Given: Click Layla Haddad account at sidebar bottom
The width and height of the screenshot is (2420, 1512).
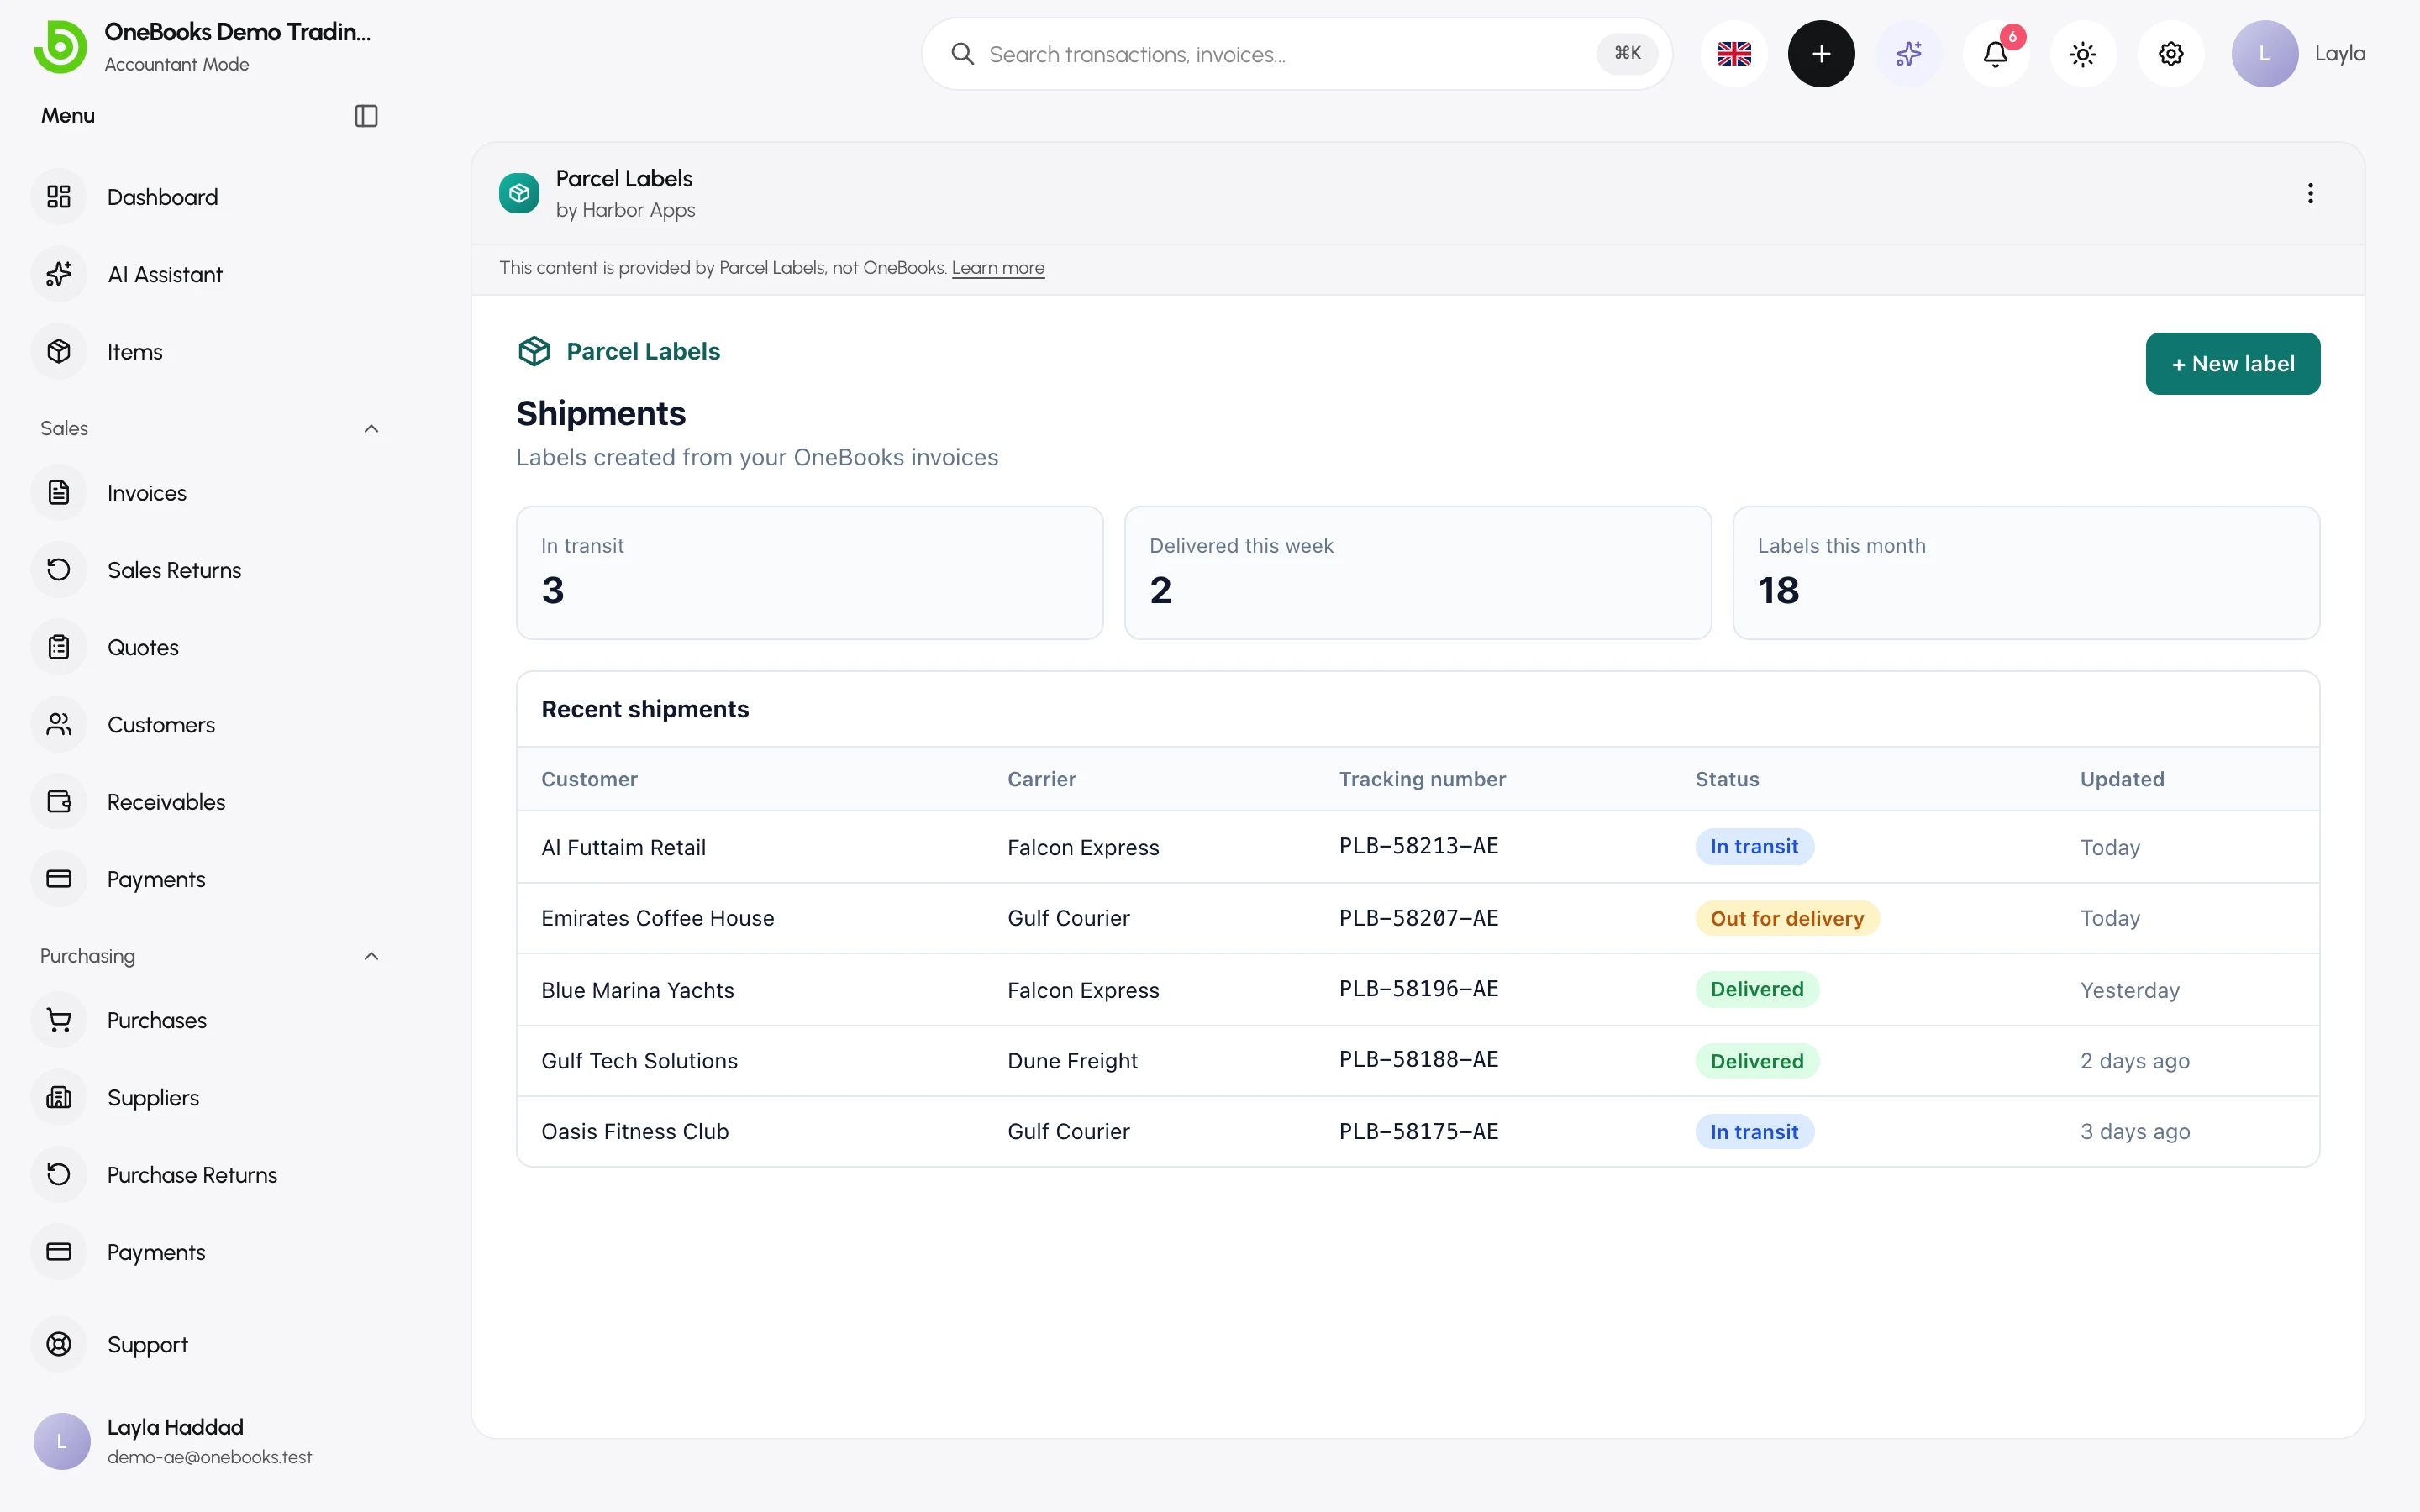Looking at the screenshot, I should [x=174, y=1441].
